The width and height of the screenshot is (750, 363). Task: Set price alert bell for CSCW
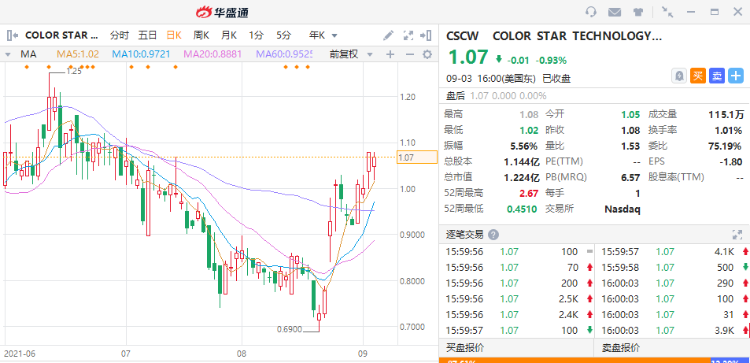coord(678,76)
